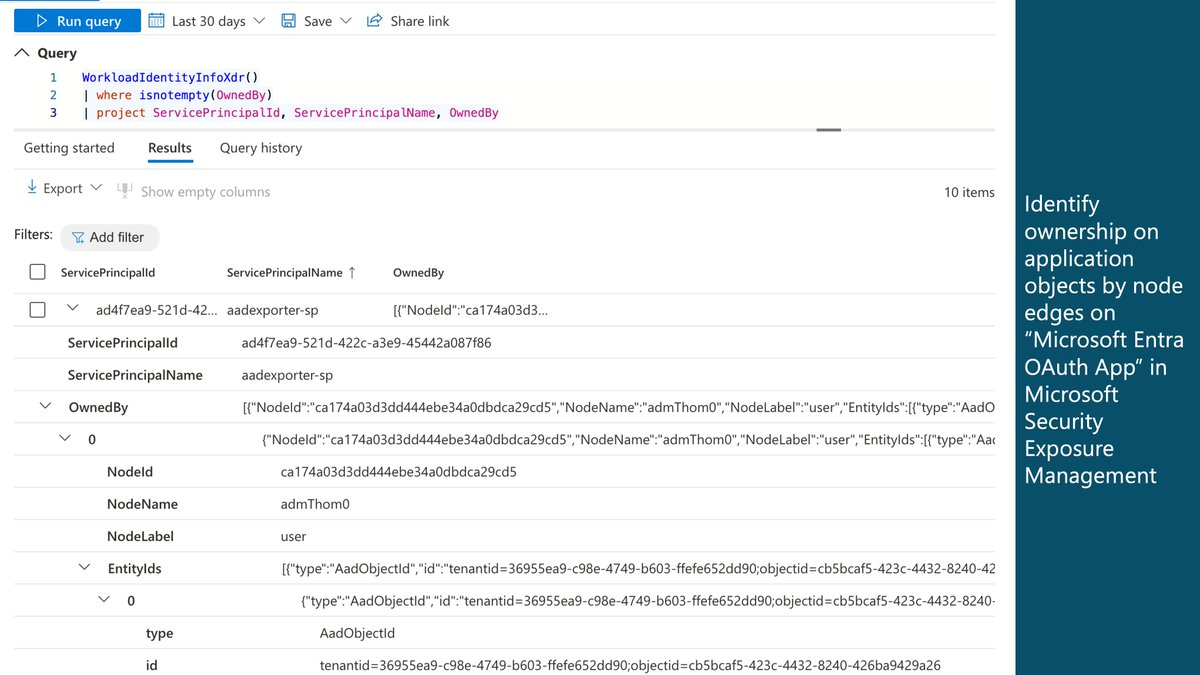
Task: Click the NodeId value ca174a03d3dd444ebe34a0dbdca29cd5
Action: 399,472
